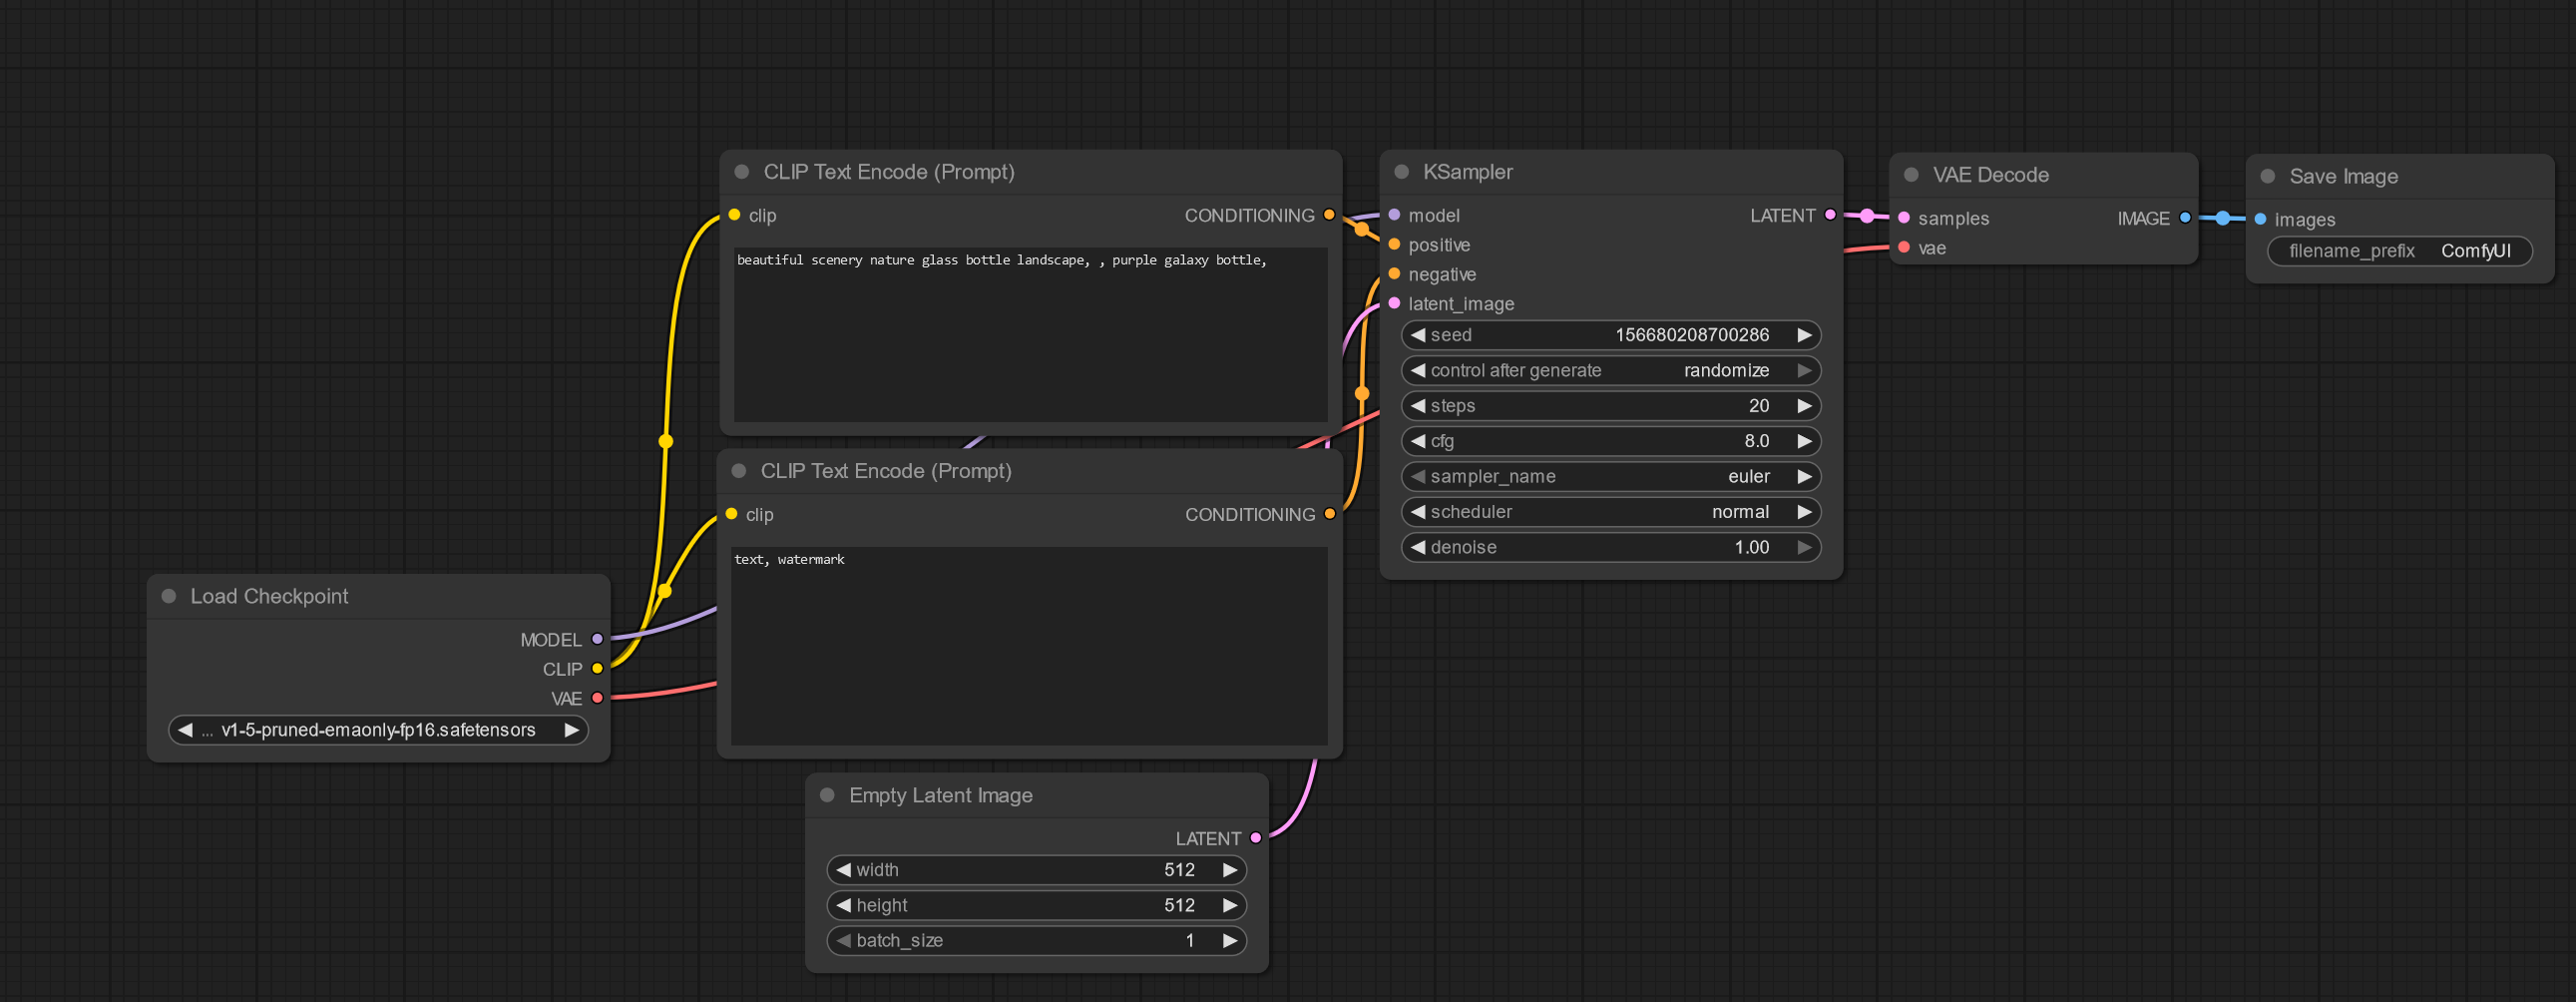Click the Empty Latent Image LATENT output port
Image resolution: width=2576 pixels, height=1002 pixels.
[1256, 838]
